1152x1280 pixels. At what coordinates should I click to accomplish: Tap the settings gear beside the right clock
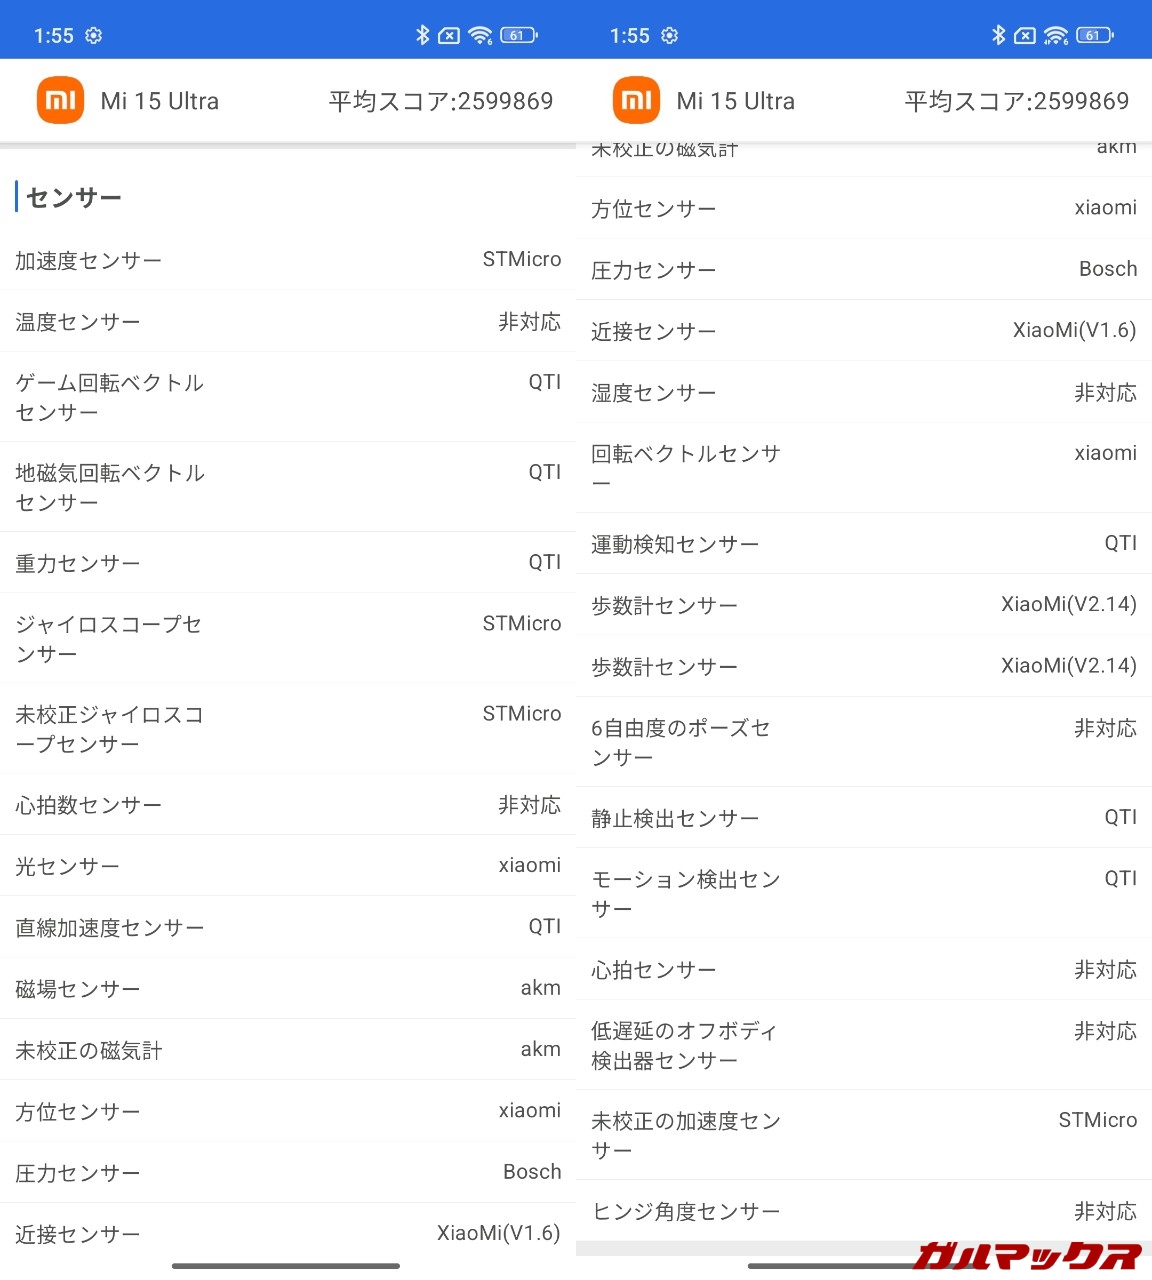tap(670, 36)
